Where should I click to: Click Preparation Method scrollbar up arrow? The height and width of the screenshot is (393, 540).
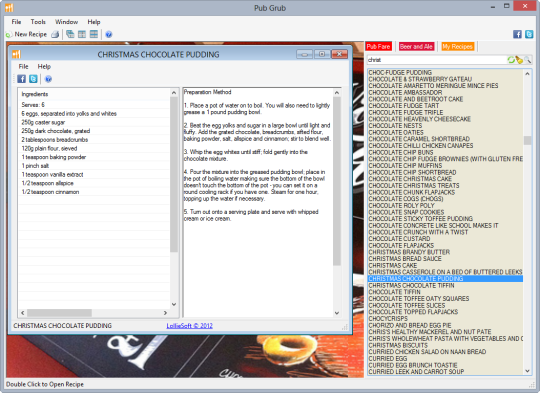click(x=337, y=93)
